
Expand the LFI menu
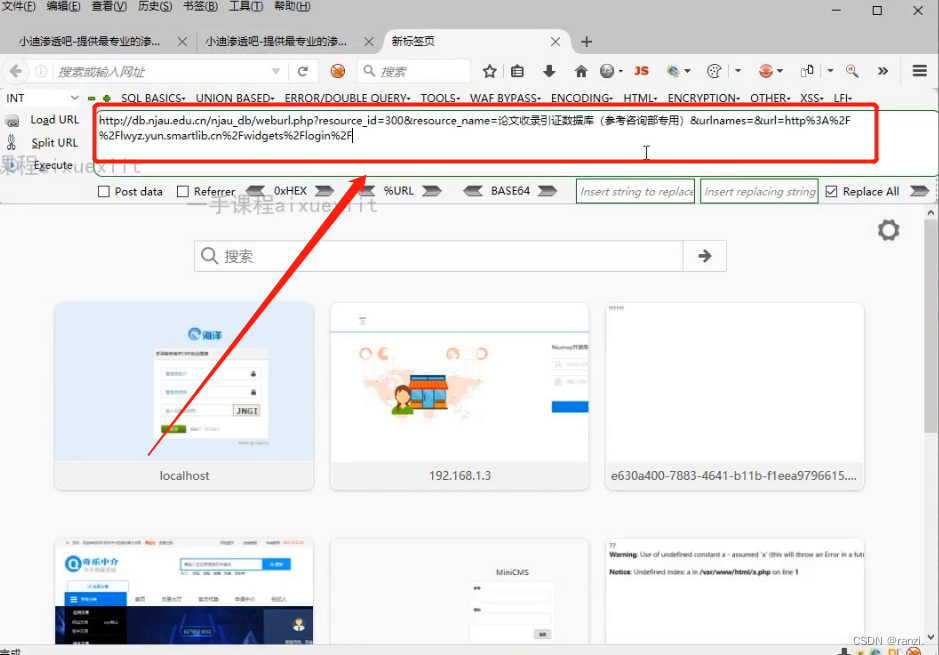tap(843, 98)
